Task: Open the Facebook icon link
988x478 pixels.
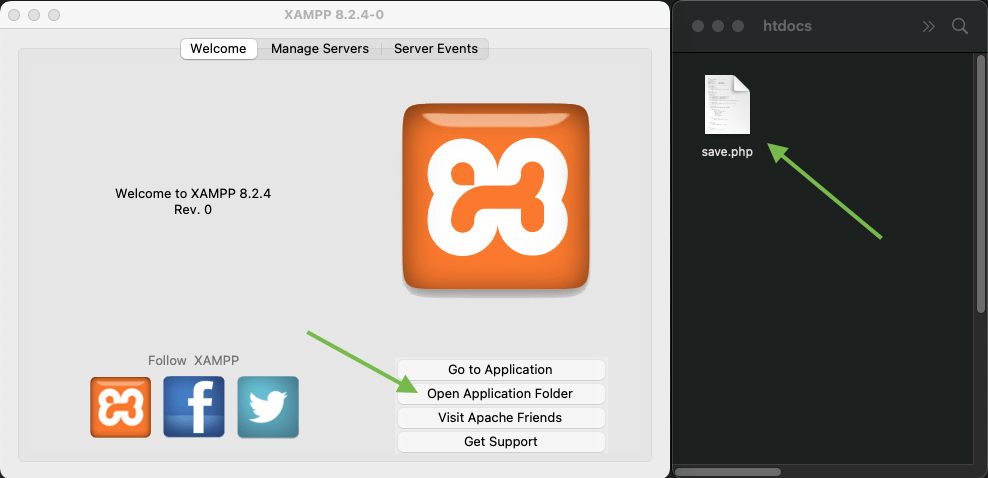Action: [194, 407]
